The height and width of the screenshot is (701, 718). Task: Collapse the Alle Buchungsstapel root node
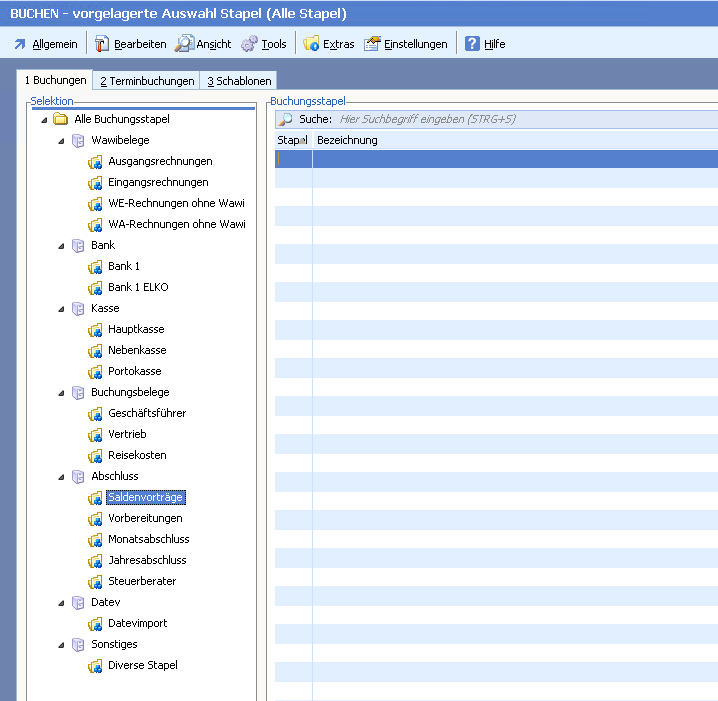coord(44,120)
